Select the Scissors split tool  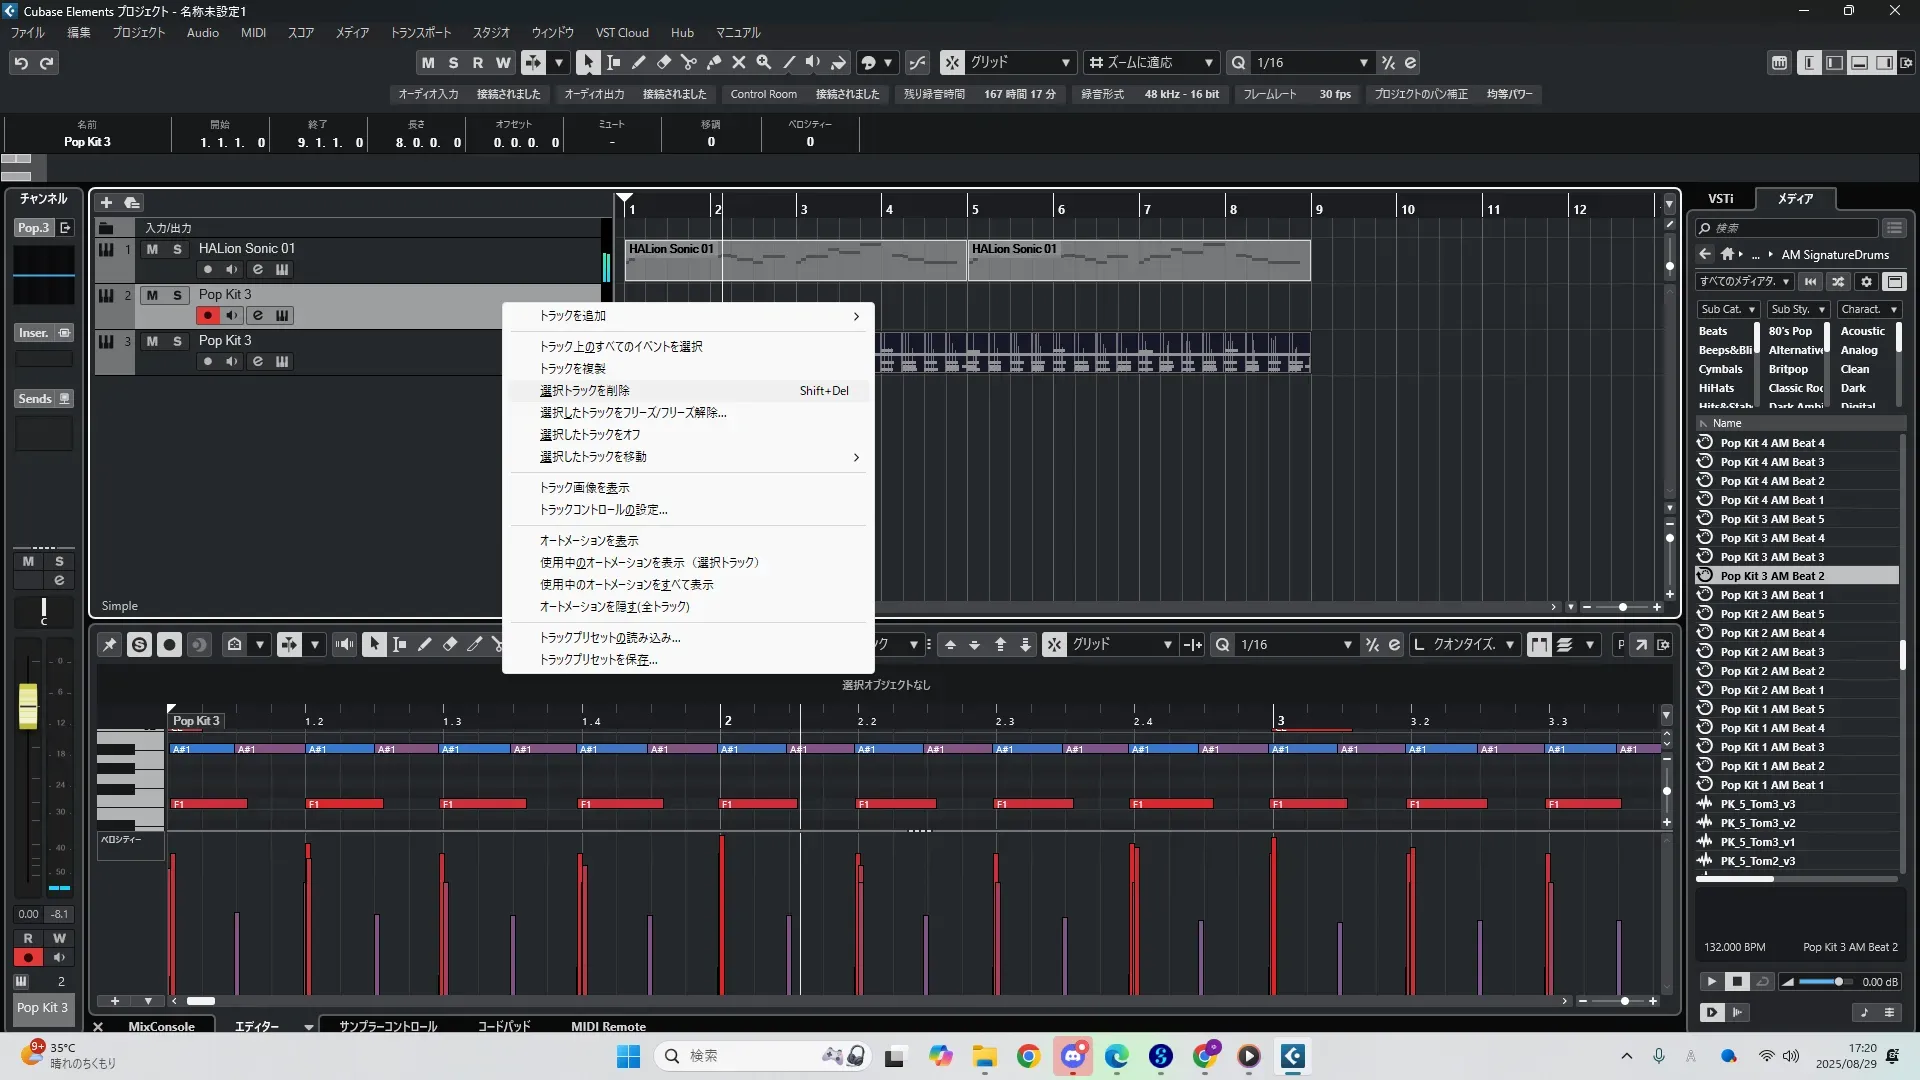pyautogui.click(x=688, y=62)
